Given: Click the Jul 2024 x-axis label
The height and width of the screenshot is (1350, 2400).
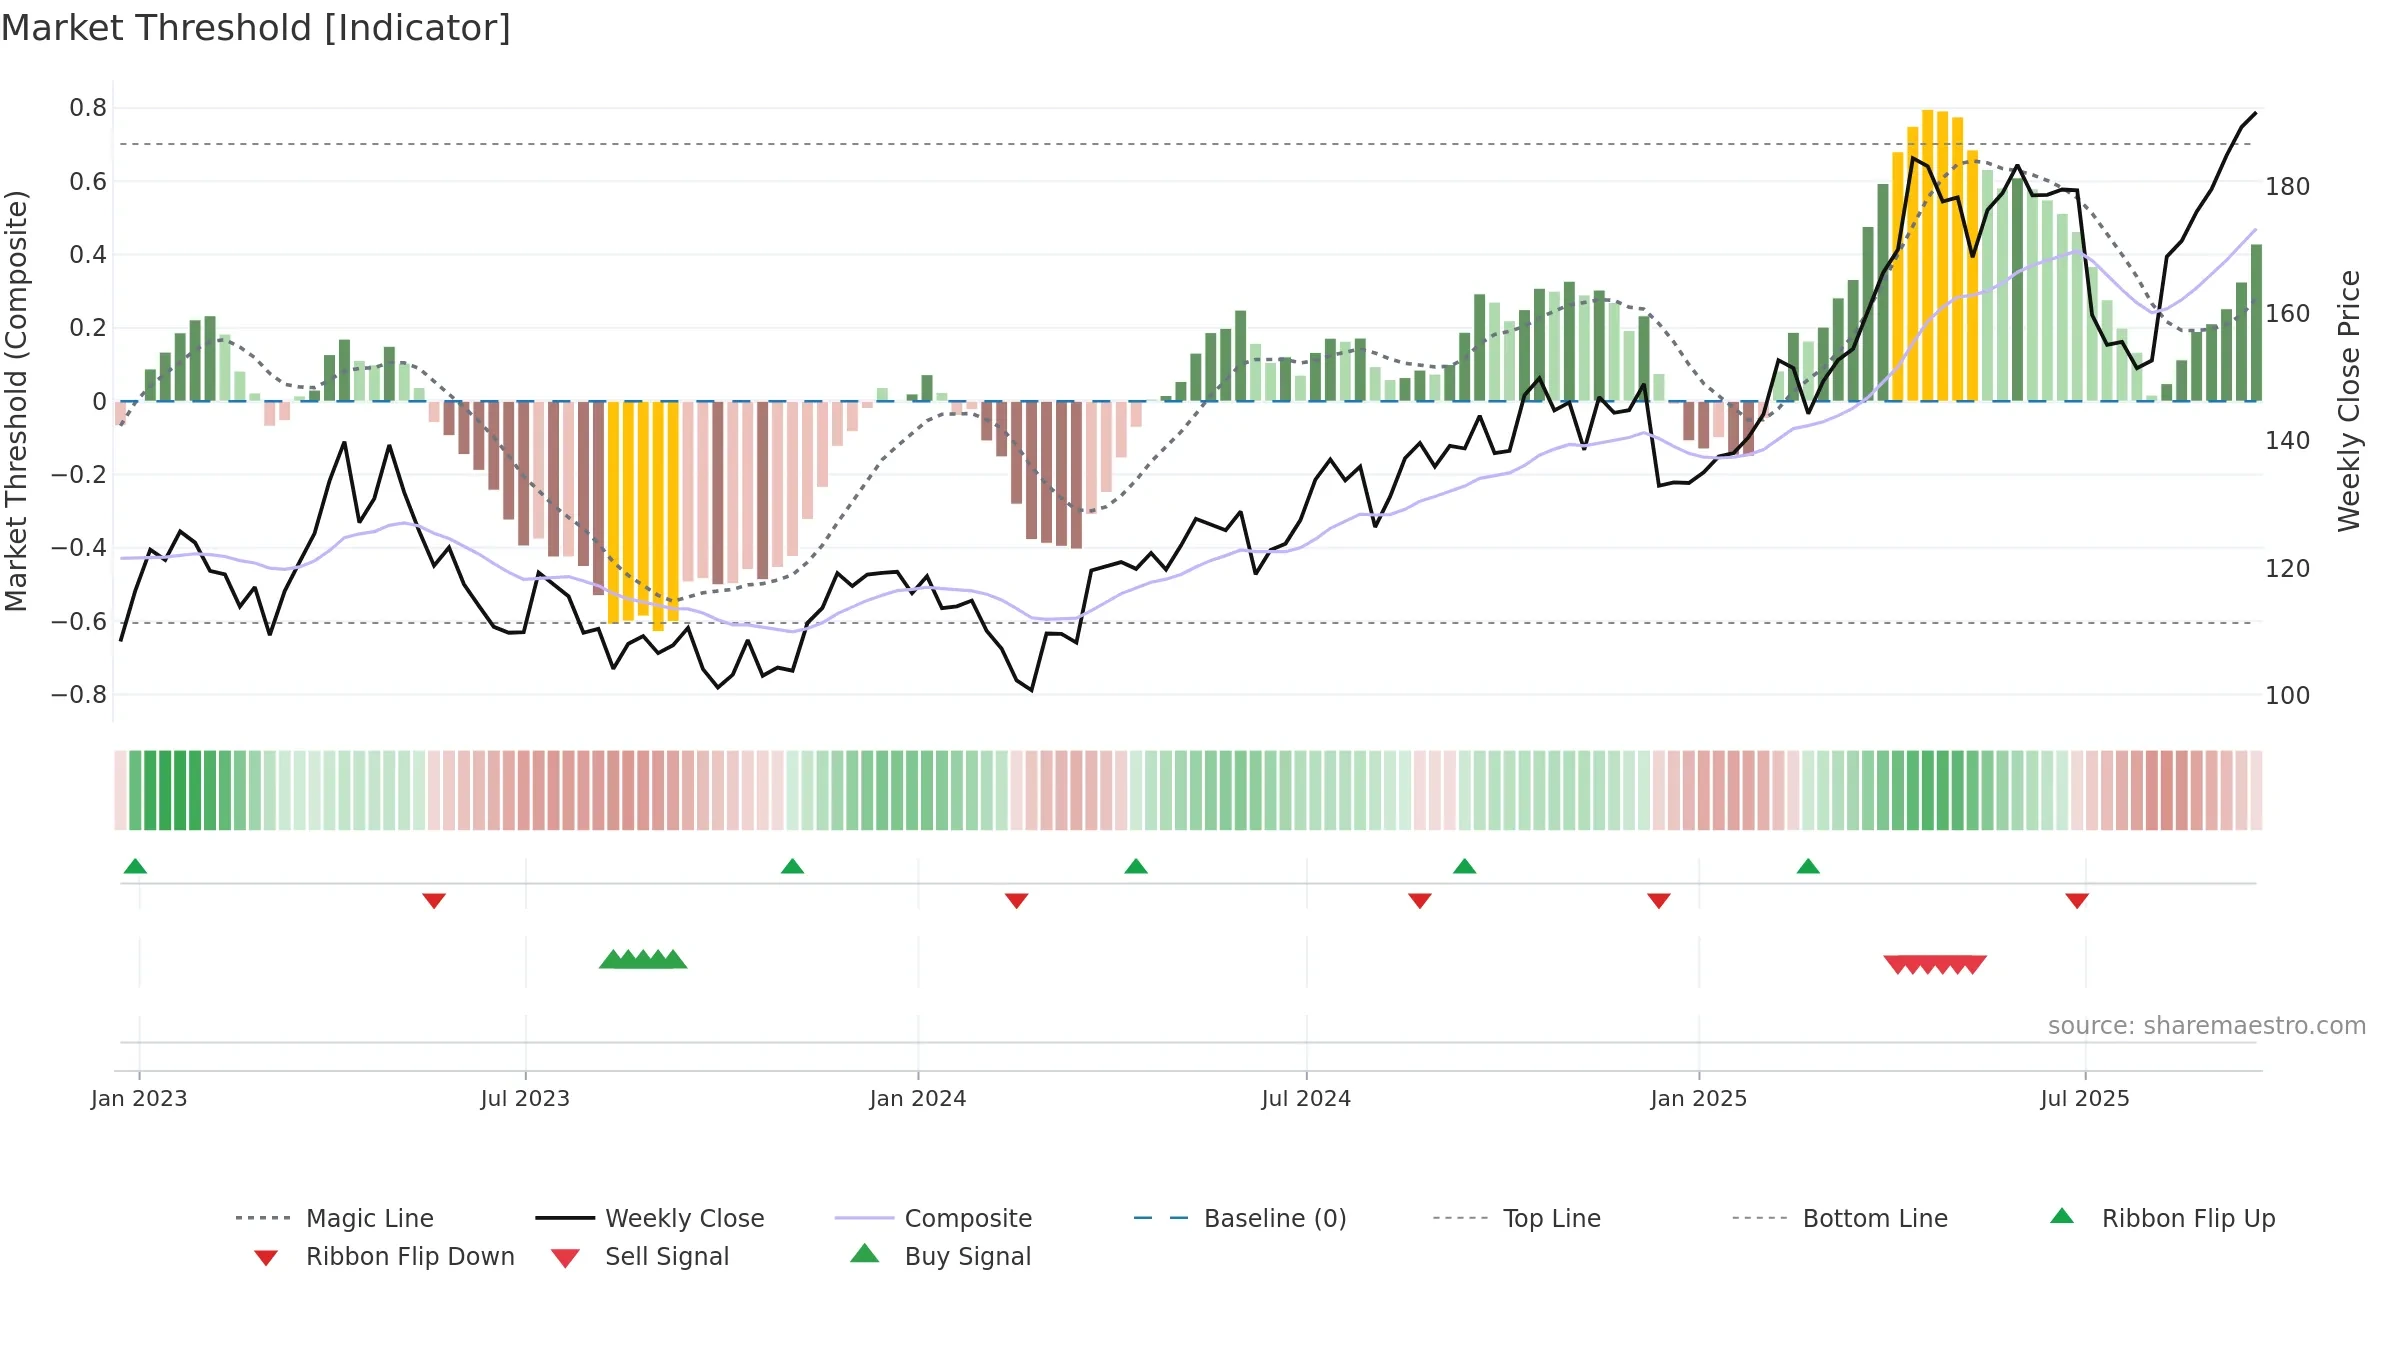Looking at the screenshot, I should point(1306,1098).
